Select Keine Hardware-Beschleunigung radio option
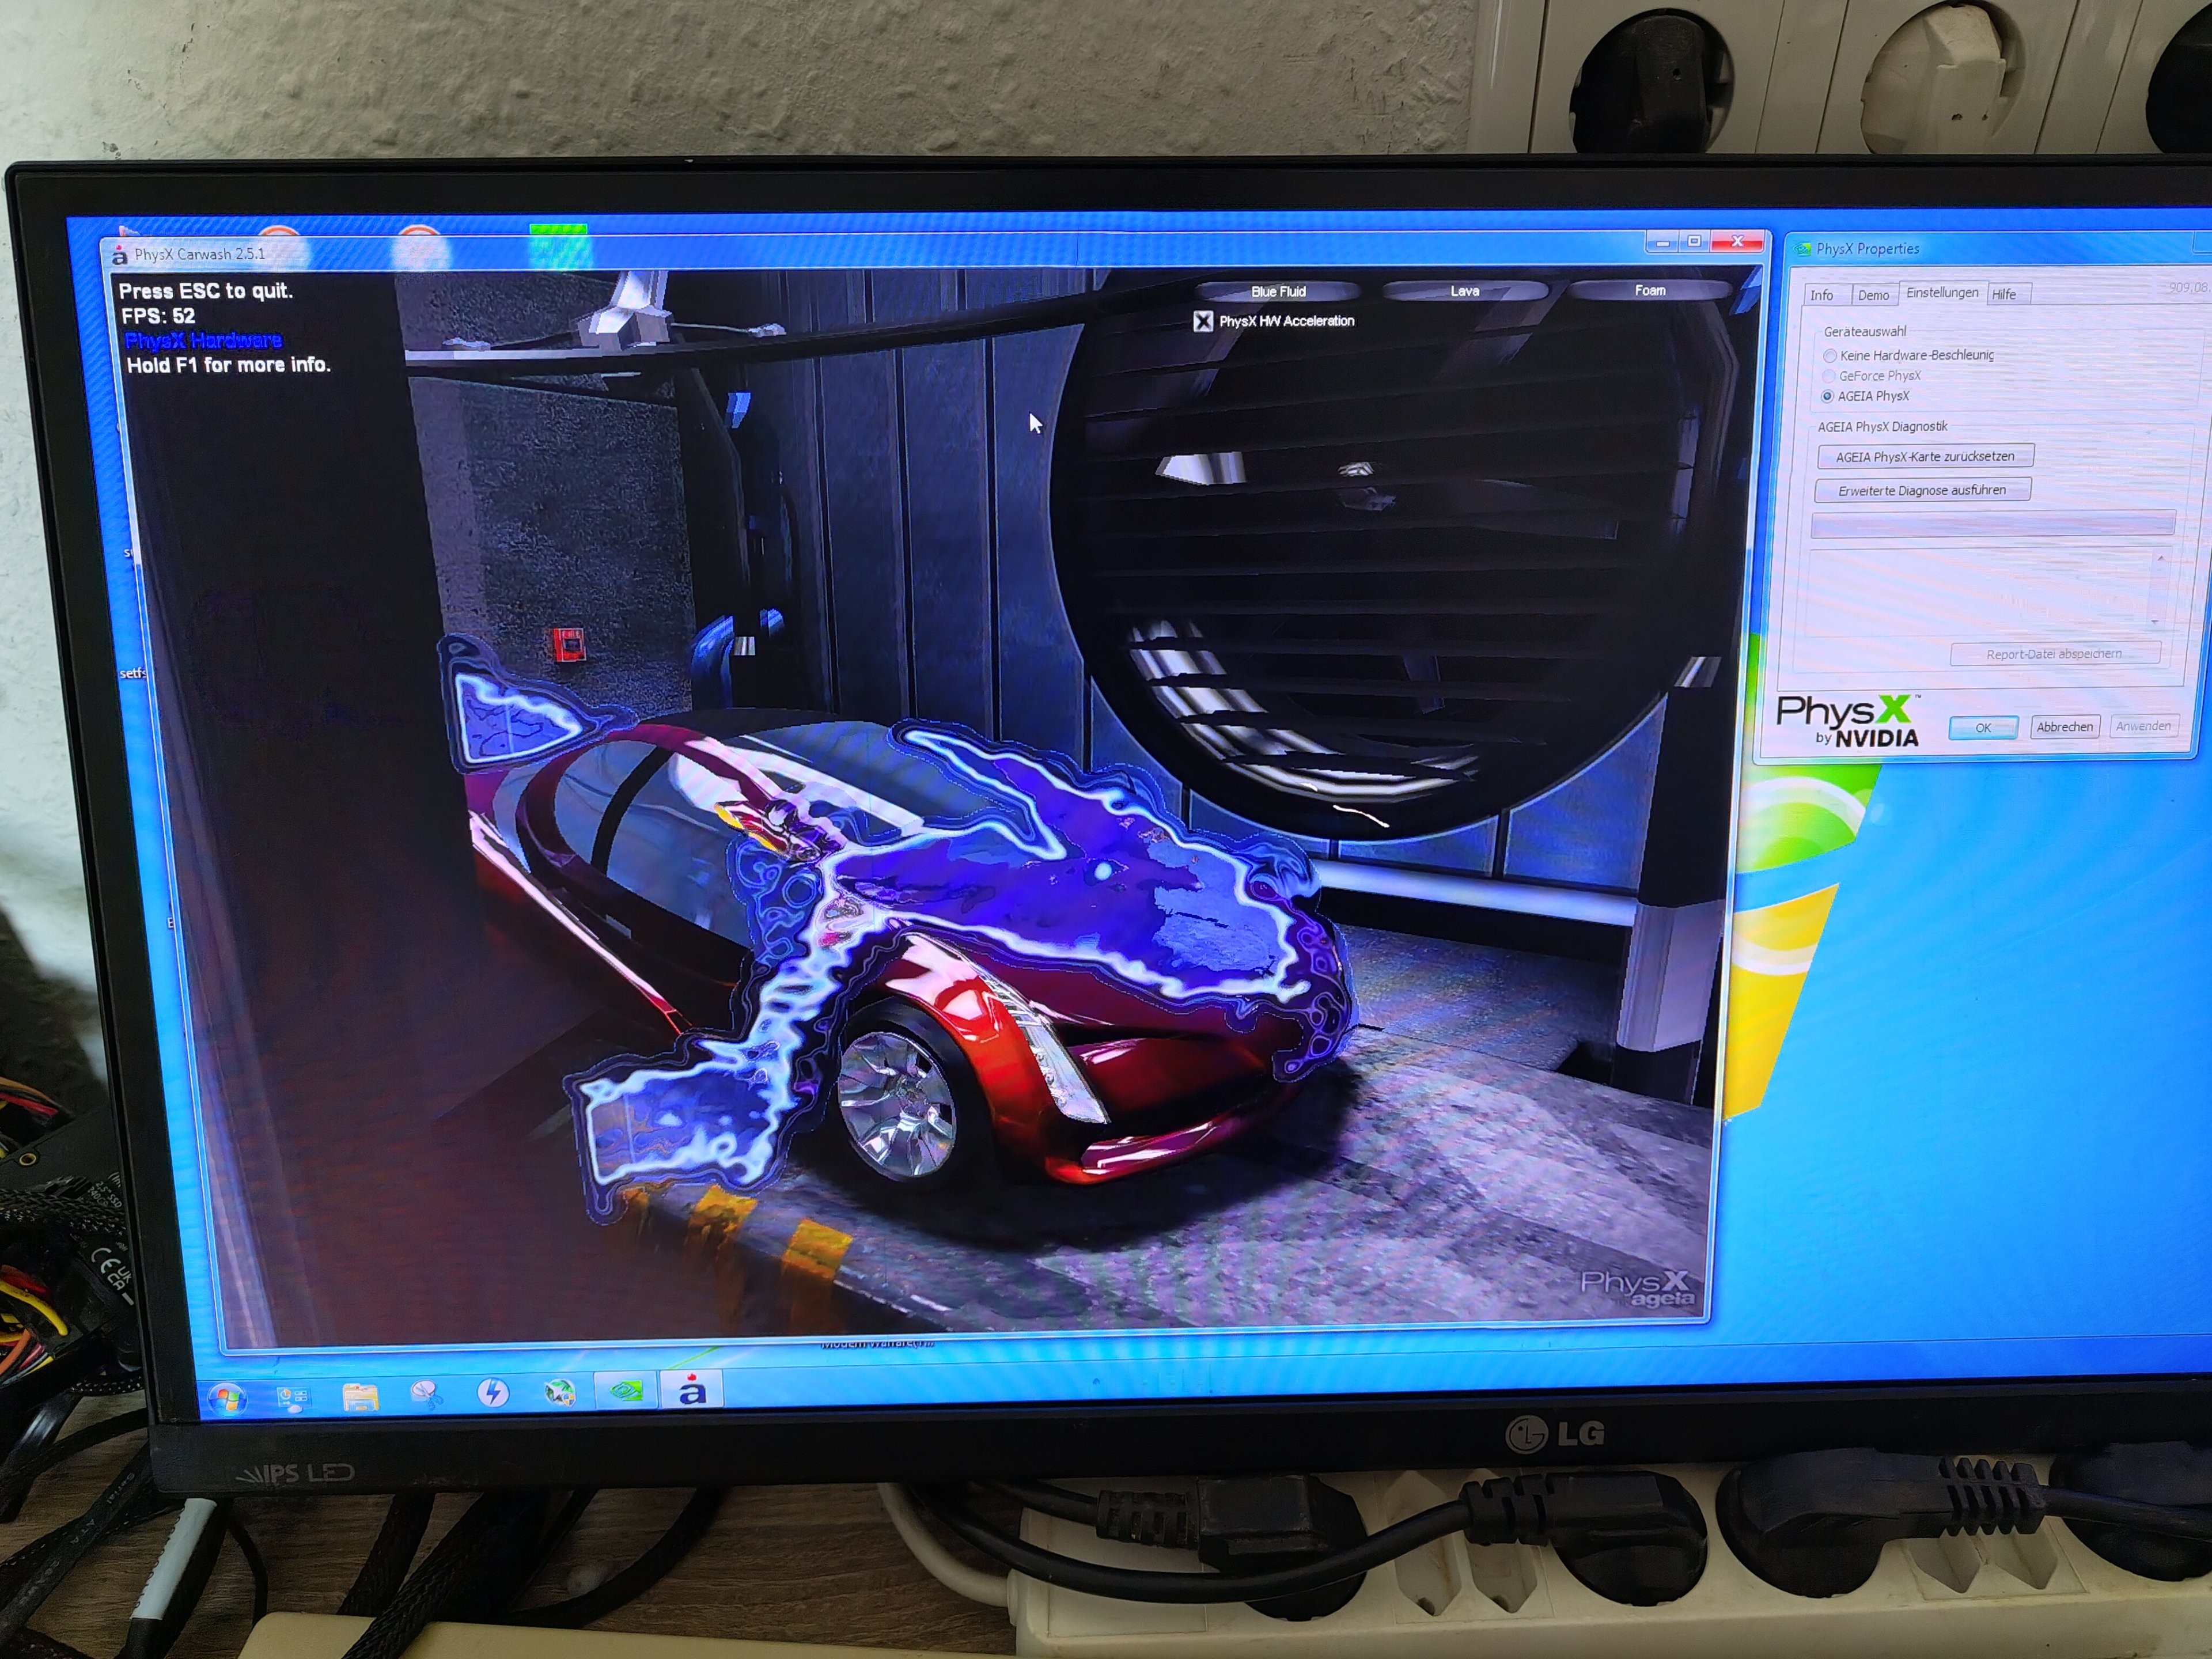The width and height of the screenshot is (2212, 1659). [x=1830, y=356]
